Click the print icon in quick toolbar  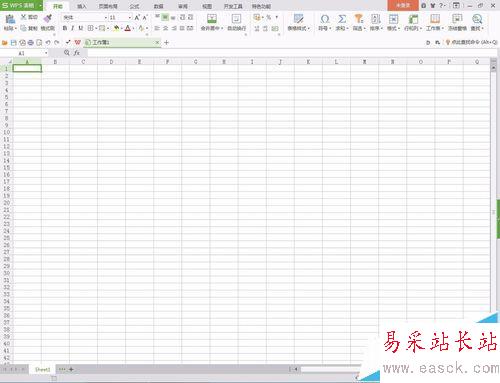point(31,43)
